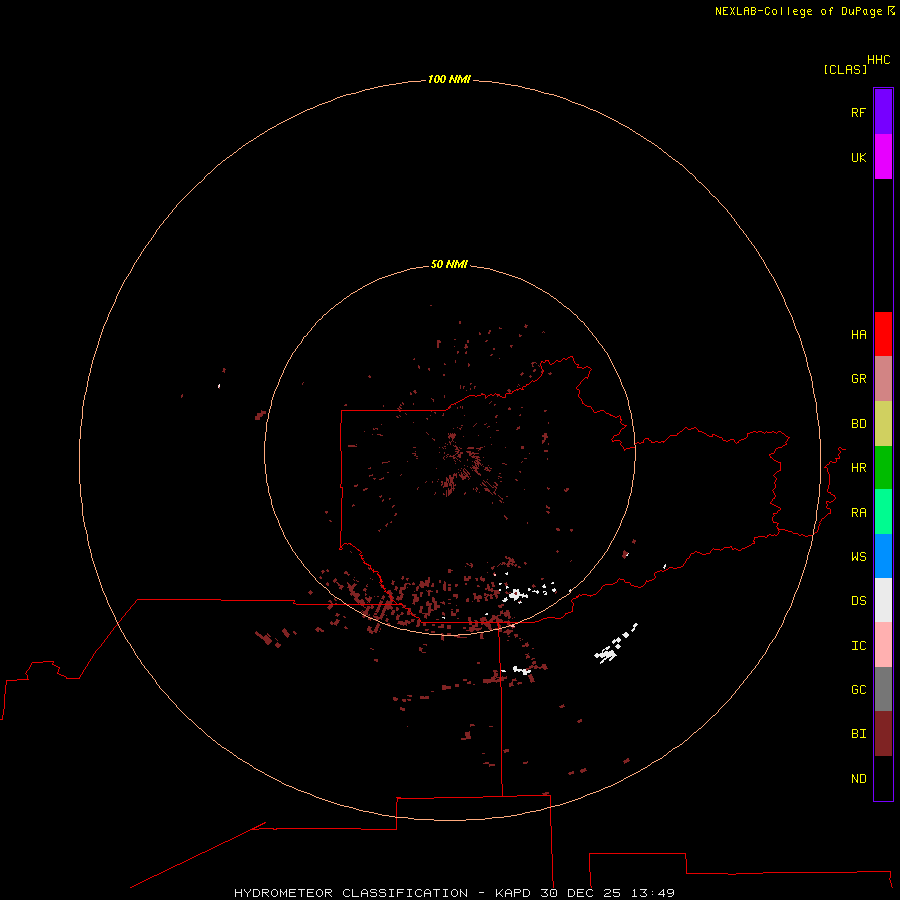This screenshot has width=900, height=900.
Task: Click the DS legend label
Action: point(859,601)
